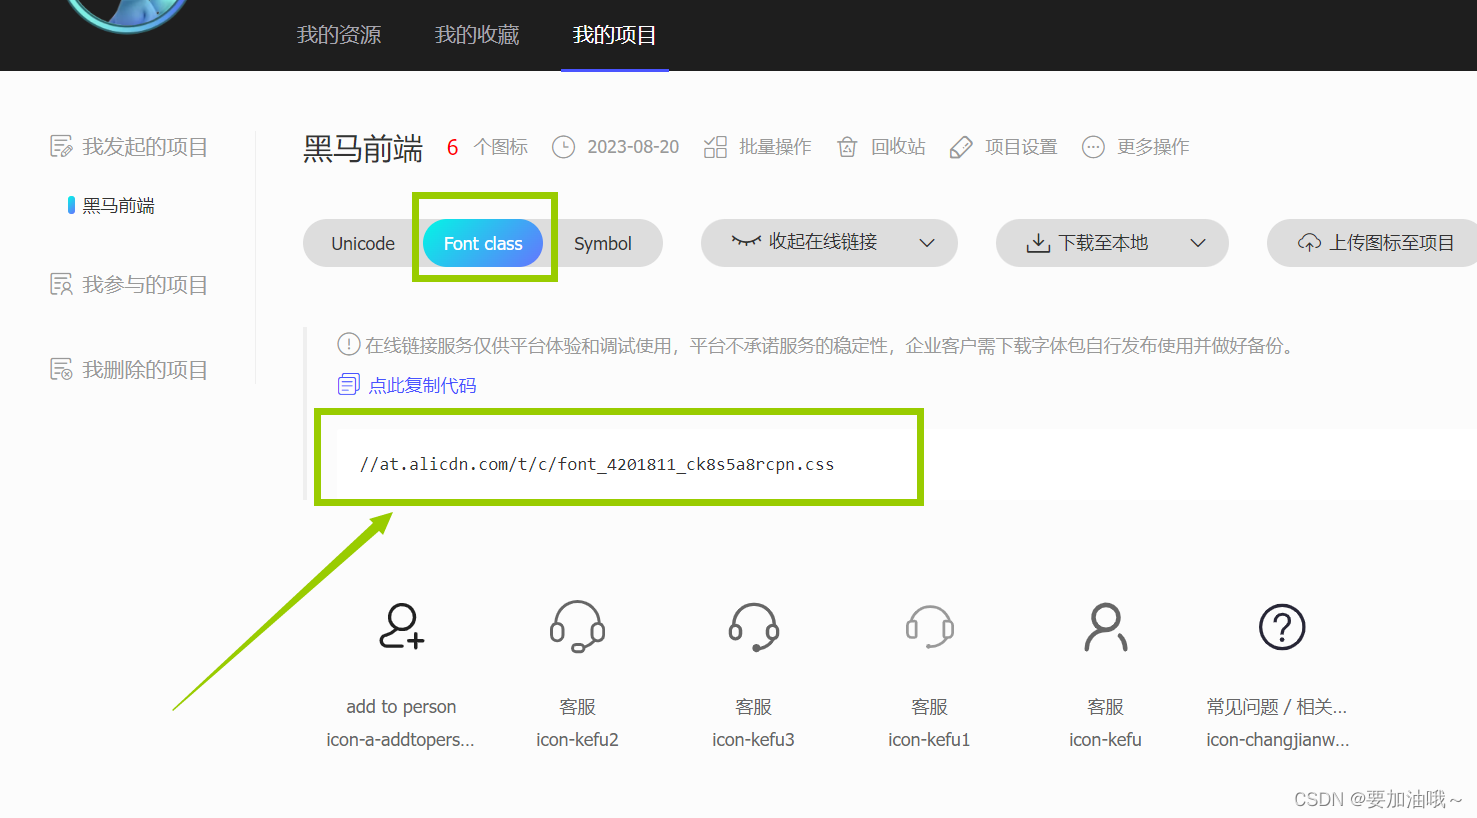Click the 点此复制代码 link
The image size is (1477, 818).
coord(422,385)
